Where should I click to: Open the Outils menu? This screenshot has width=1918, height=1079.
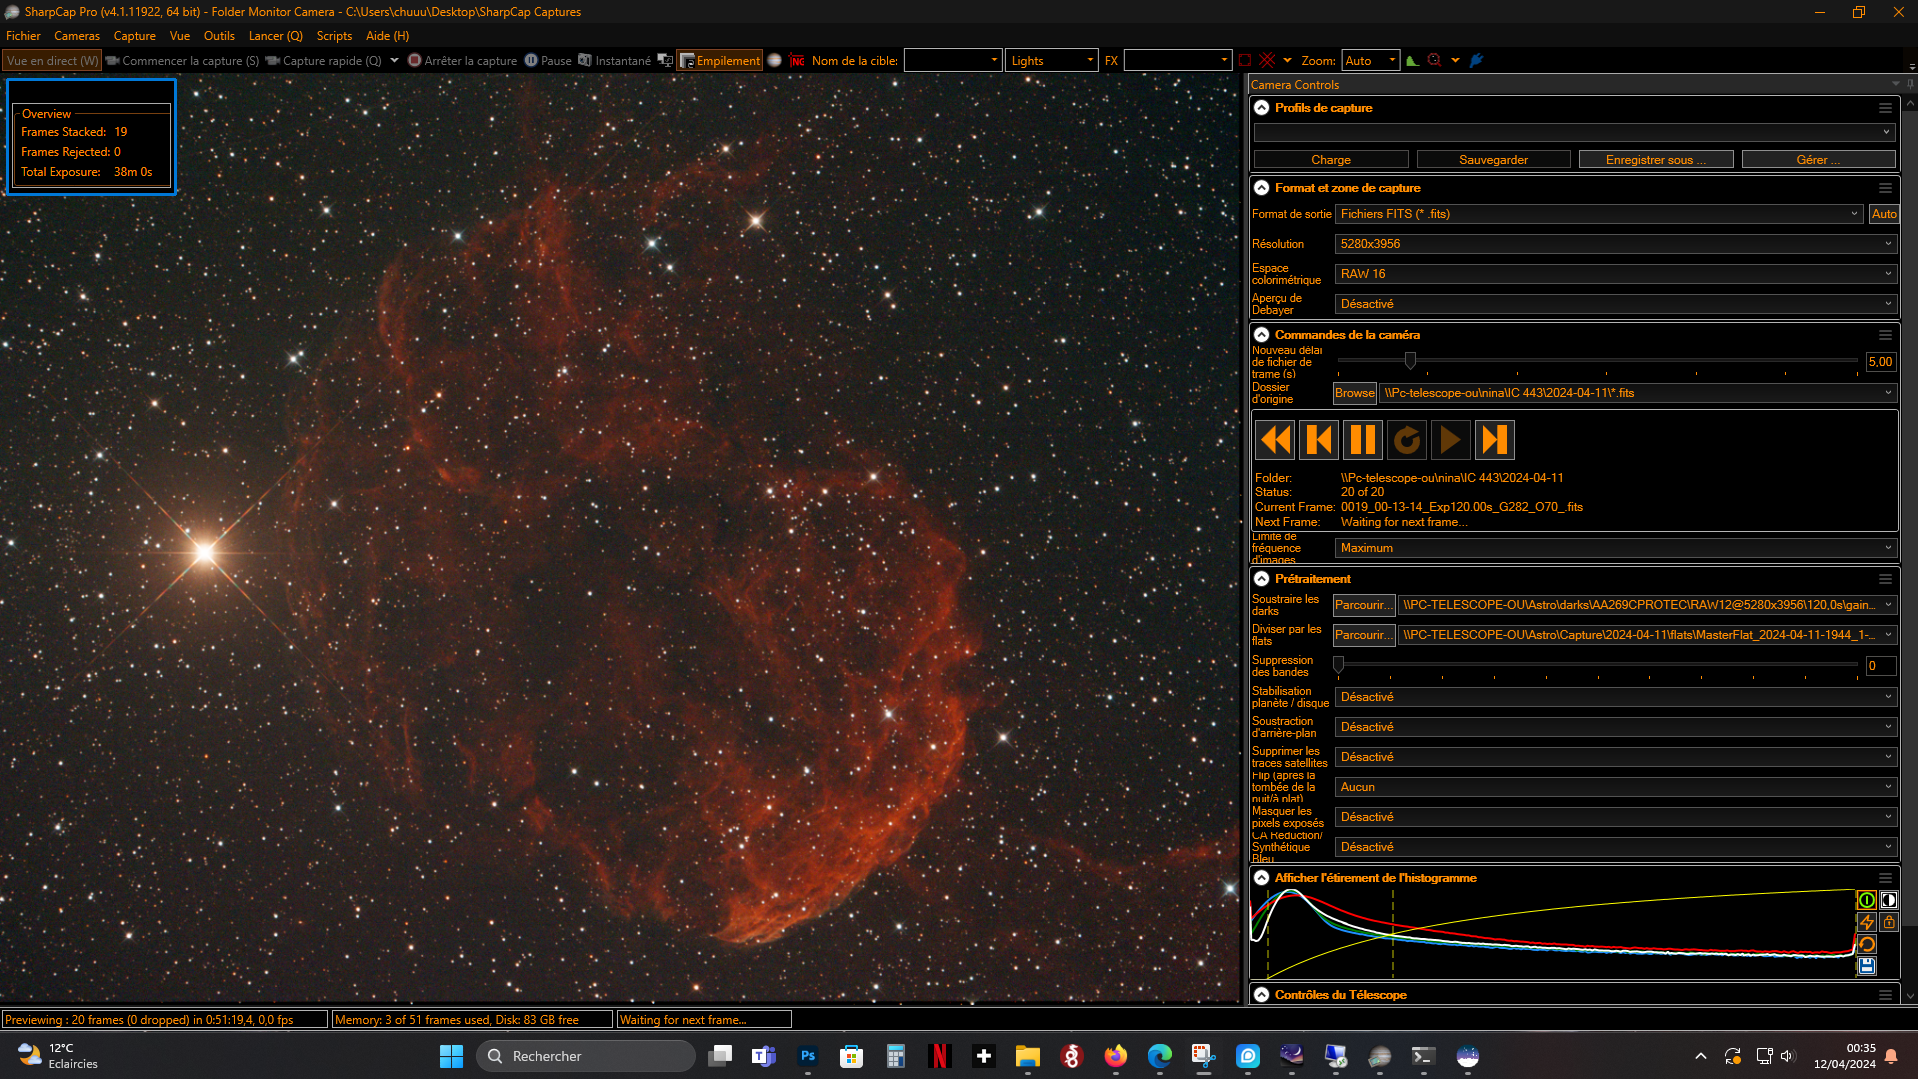coord(219,36)
